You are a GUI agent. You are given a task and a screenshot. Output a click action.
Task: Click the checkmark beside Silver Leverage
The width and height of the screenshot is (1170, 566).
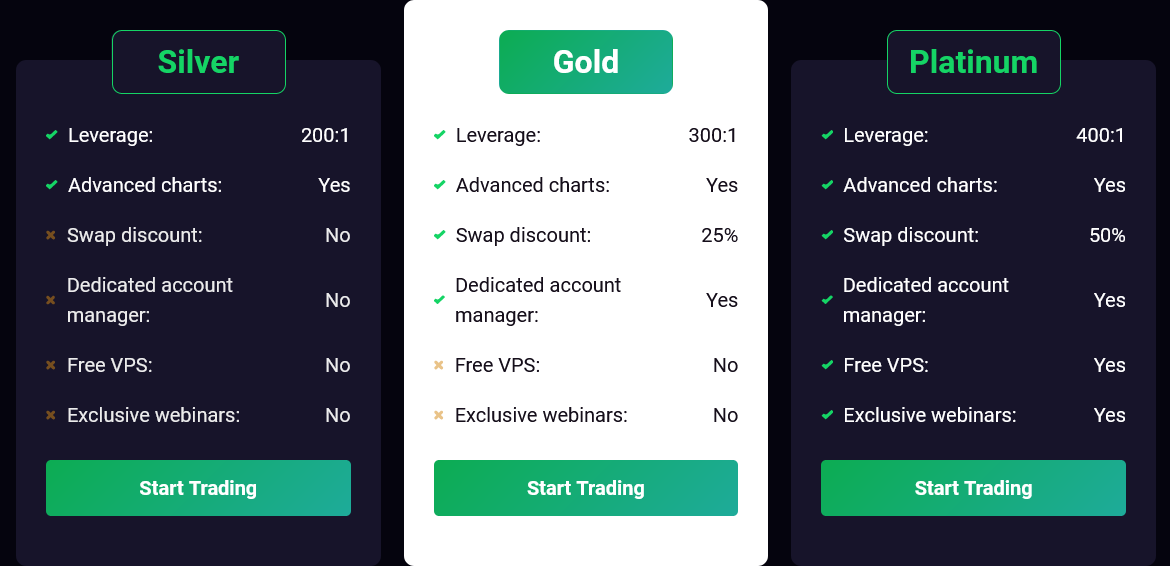pyautogui.click(x=51, y=135)
